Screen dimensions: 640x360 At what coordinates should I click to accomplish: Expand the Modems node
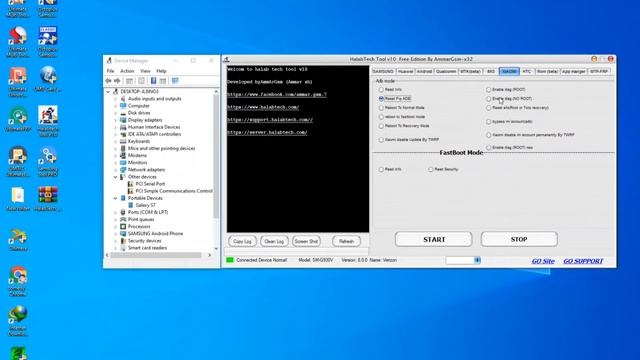coord(116,156)
